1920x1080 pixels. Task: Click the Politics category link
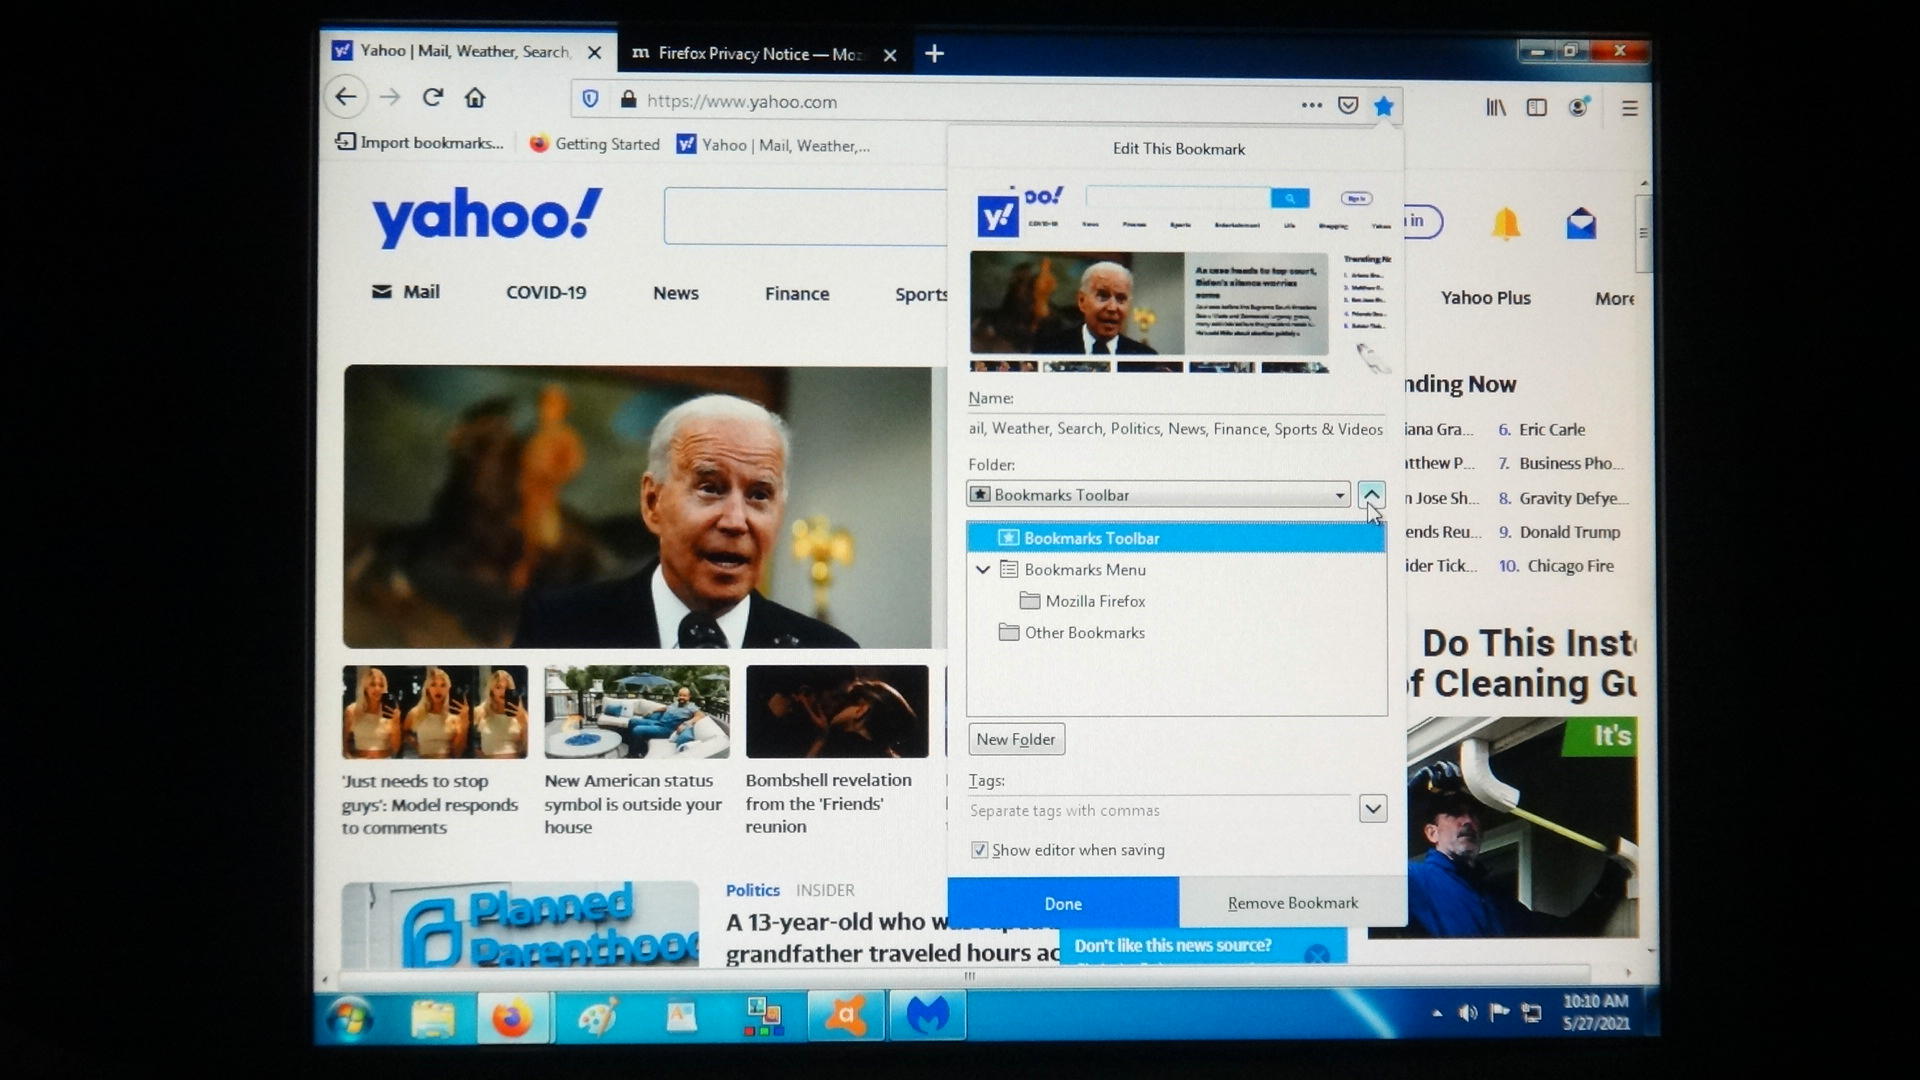(752, 890)
